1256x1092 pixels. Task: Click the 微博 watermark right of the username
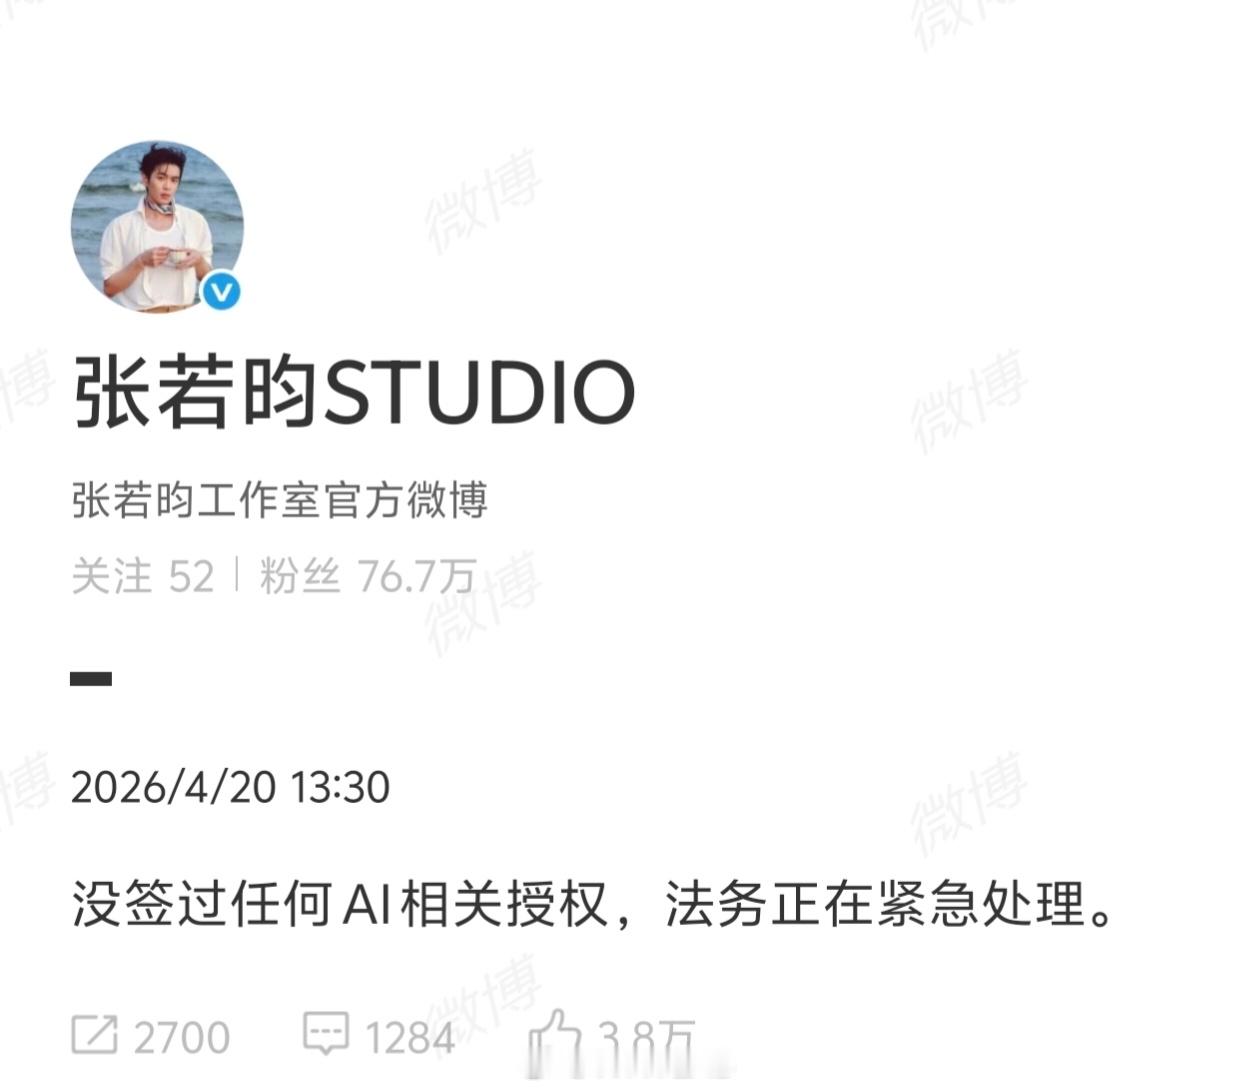pos(969,402)
